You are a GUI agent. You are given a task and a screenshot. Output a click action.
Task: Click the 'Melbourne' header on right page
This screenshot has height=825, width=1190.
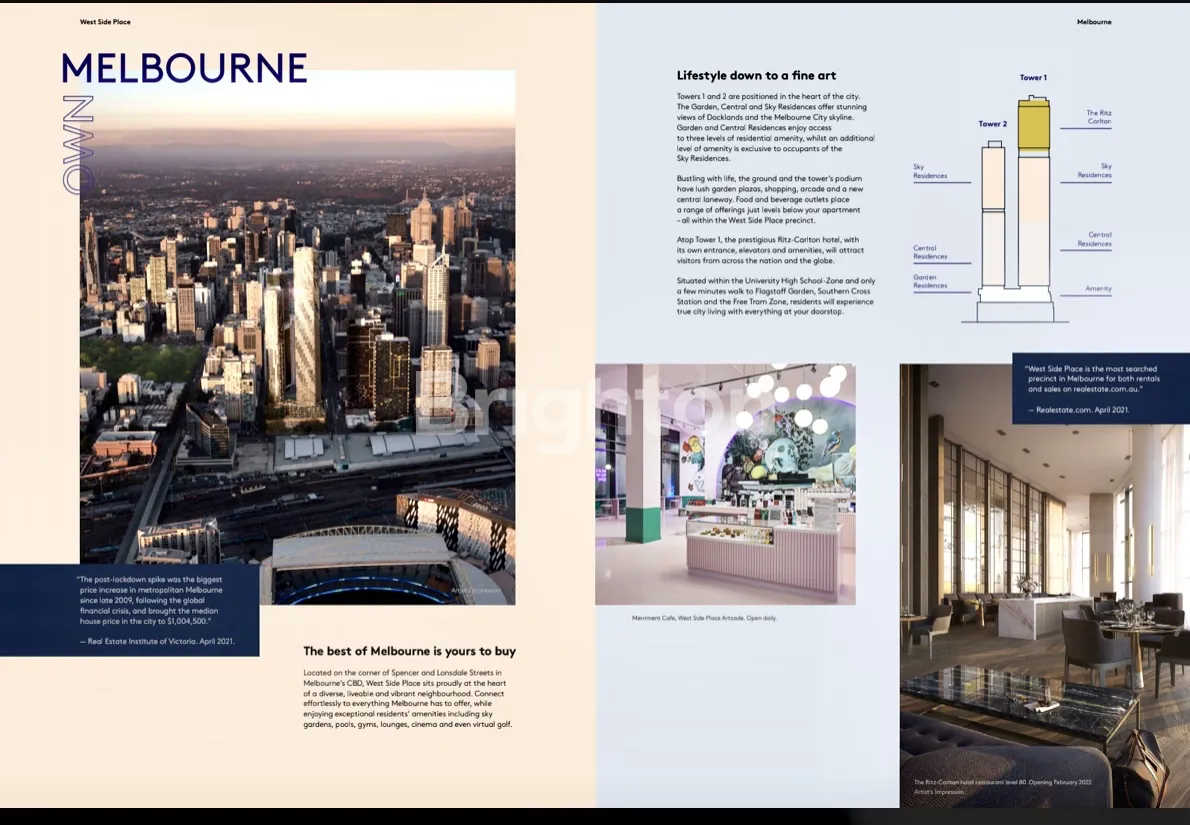[x=1094, y=22]
